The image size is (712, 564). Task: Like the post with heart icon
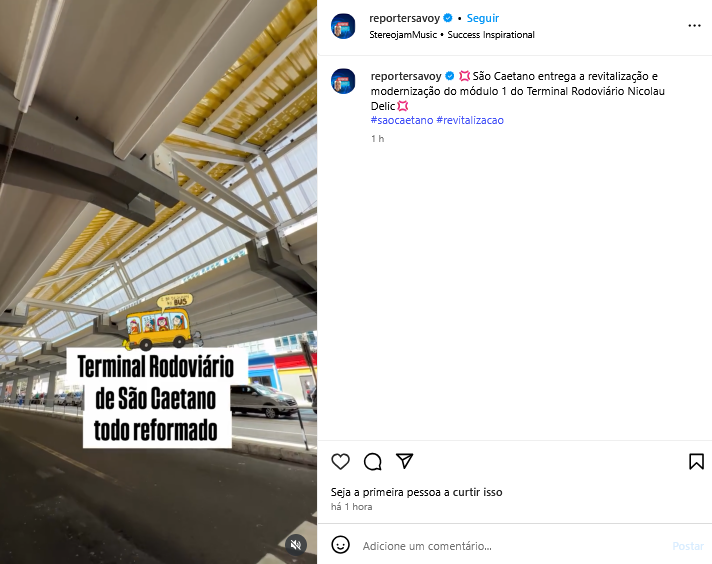click(341, 461)
